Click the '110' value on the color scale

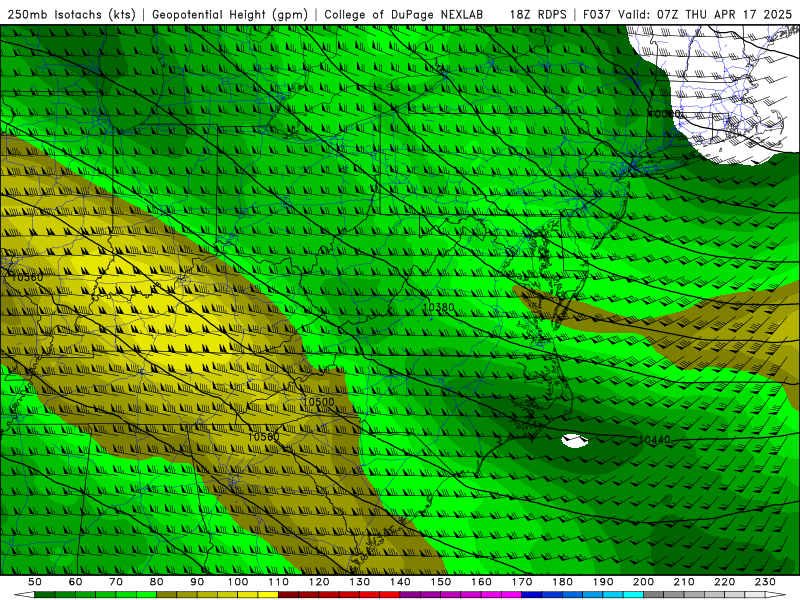[279, 582]
